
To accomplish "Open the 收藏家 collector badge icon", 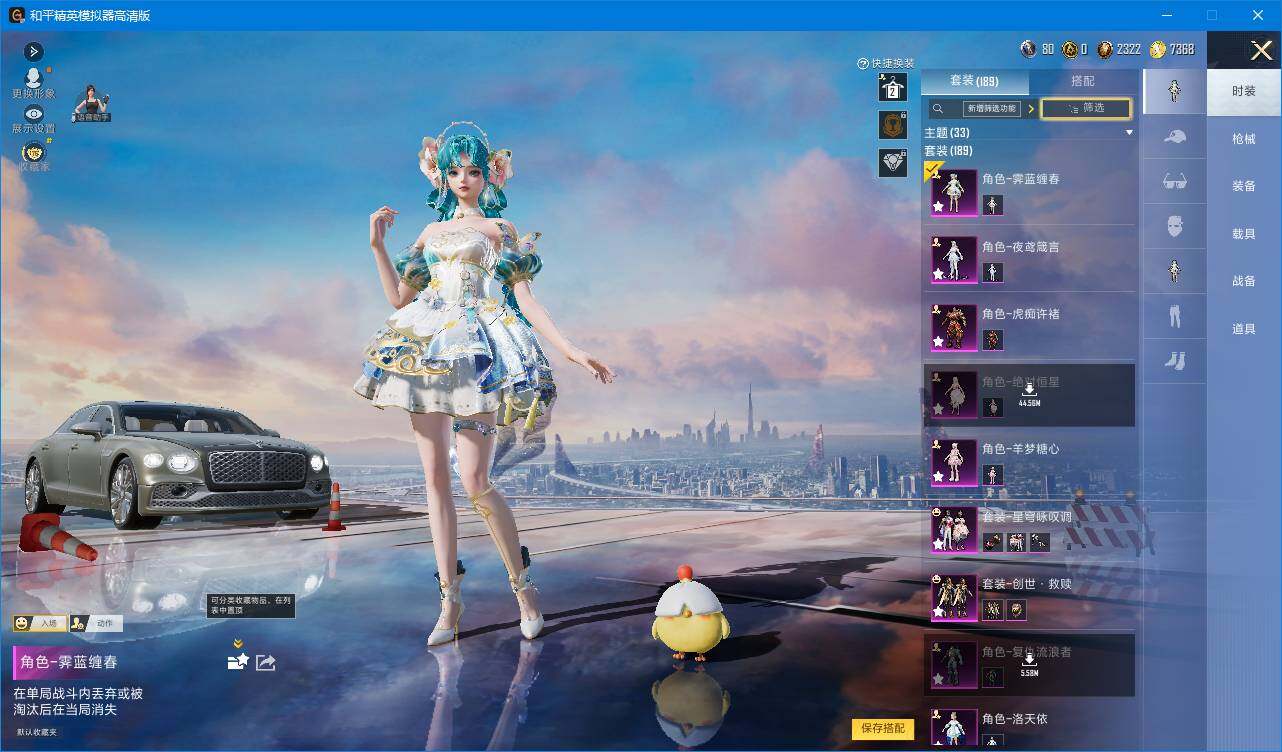I will click(34, 153).
